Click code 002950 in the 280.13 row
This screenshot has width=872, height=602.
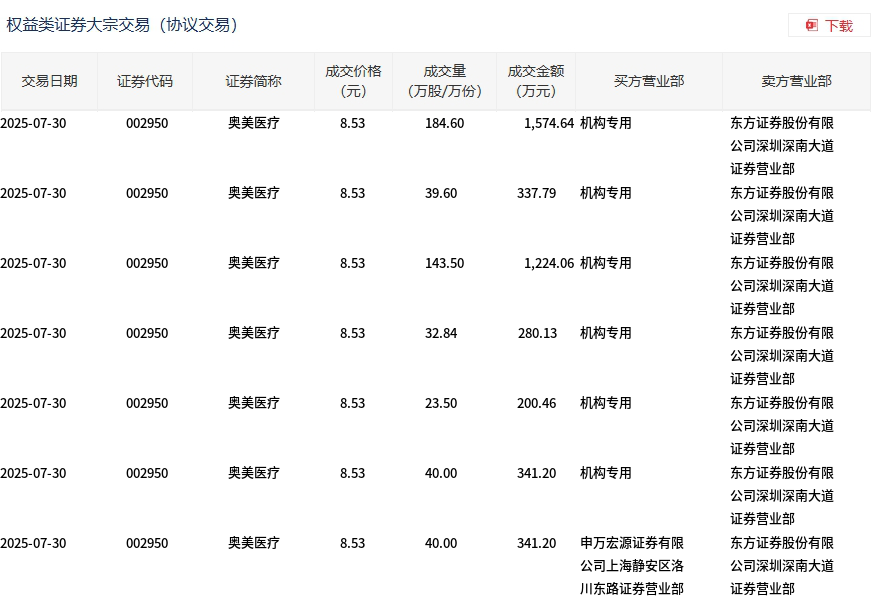coord(147,334)
